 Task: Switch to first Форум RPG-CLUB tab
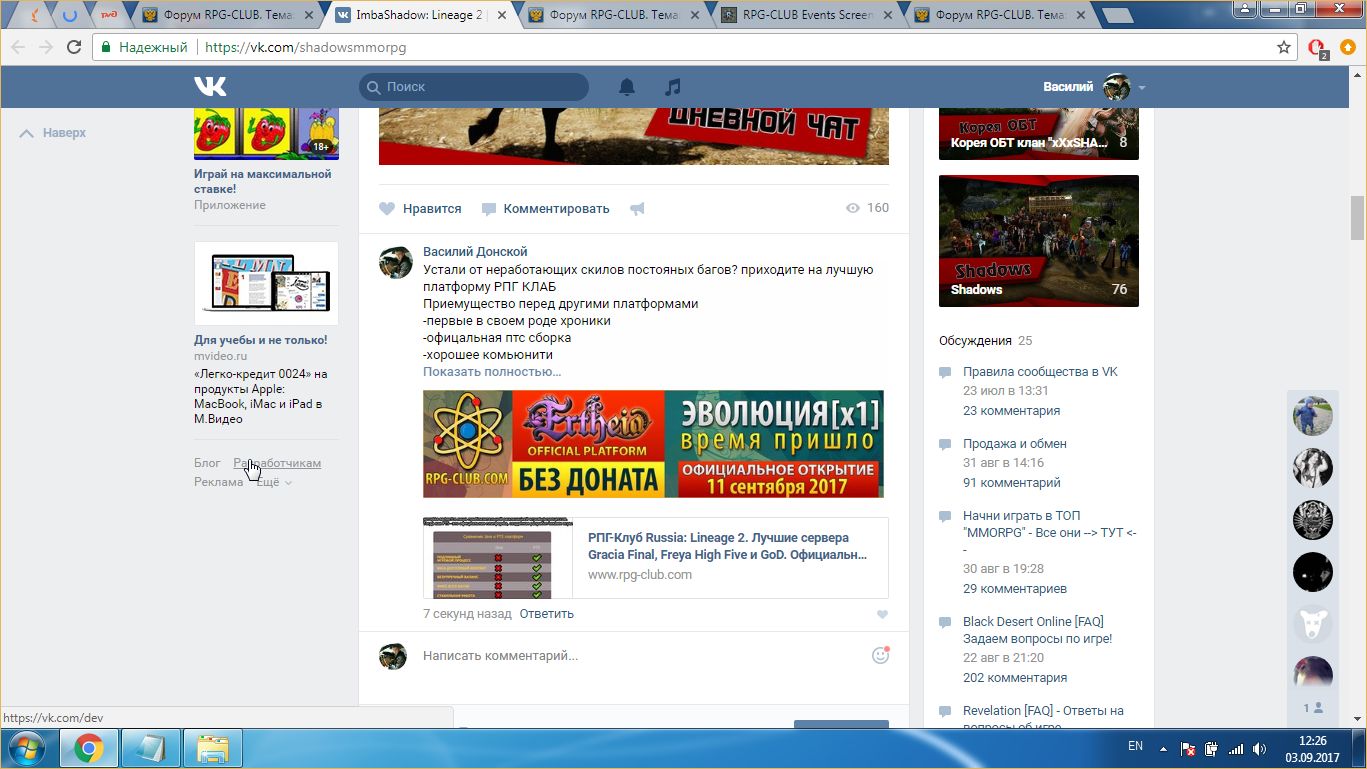227,15
